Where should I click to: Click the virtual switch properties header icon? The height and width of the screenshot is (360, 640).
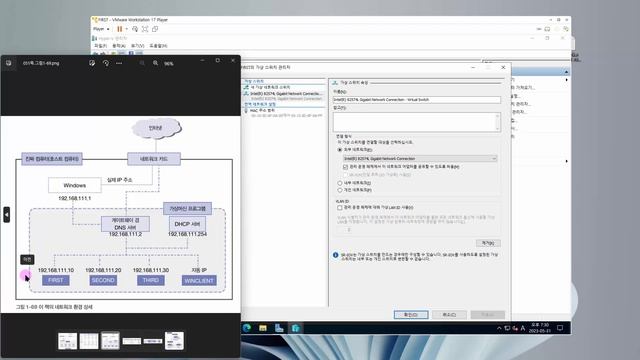(x=335, y=82)
